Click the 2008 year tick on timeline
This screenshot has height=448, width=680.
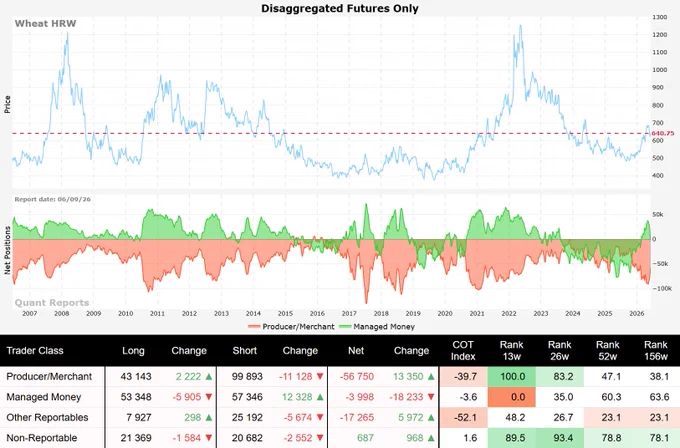[x=62, y=313]
